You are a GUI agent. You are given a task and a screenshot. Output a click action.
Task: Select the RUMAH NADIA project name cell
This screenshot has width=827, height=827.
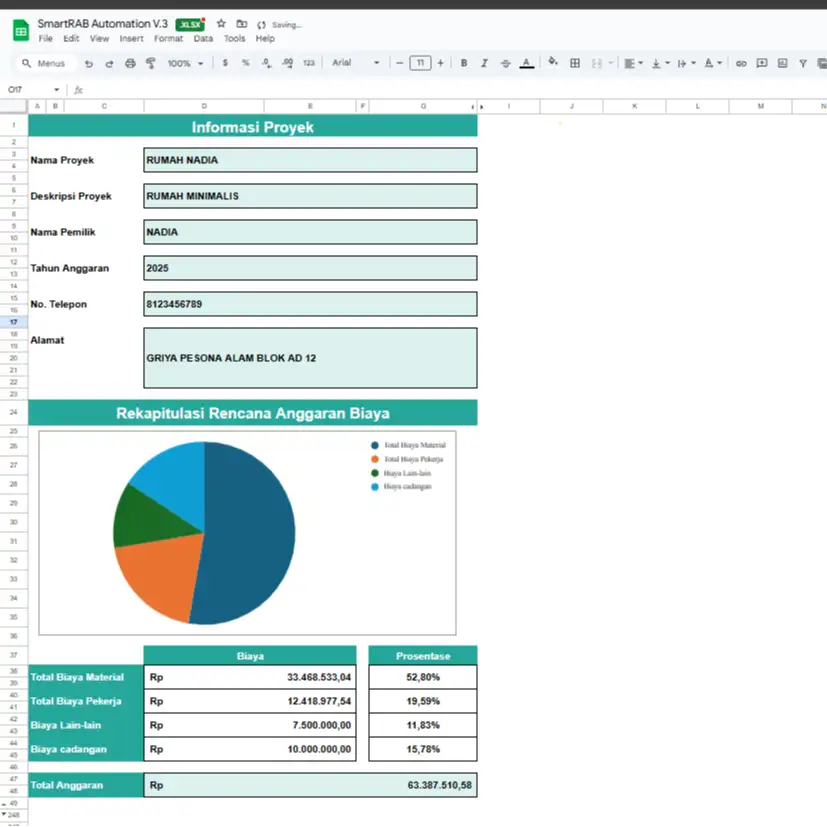point(310,160)
